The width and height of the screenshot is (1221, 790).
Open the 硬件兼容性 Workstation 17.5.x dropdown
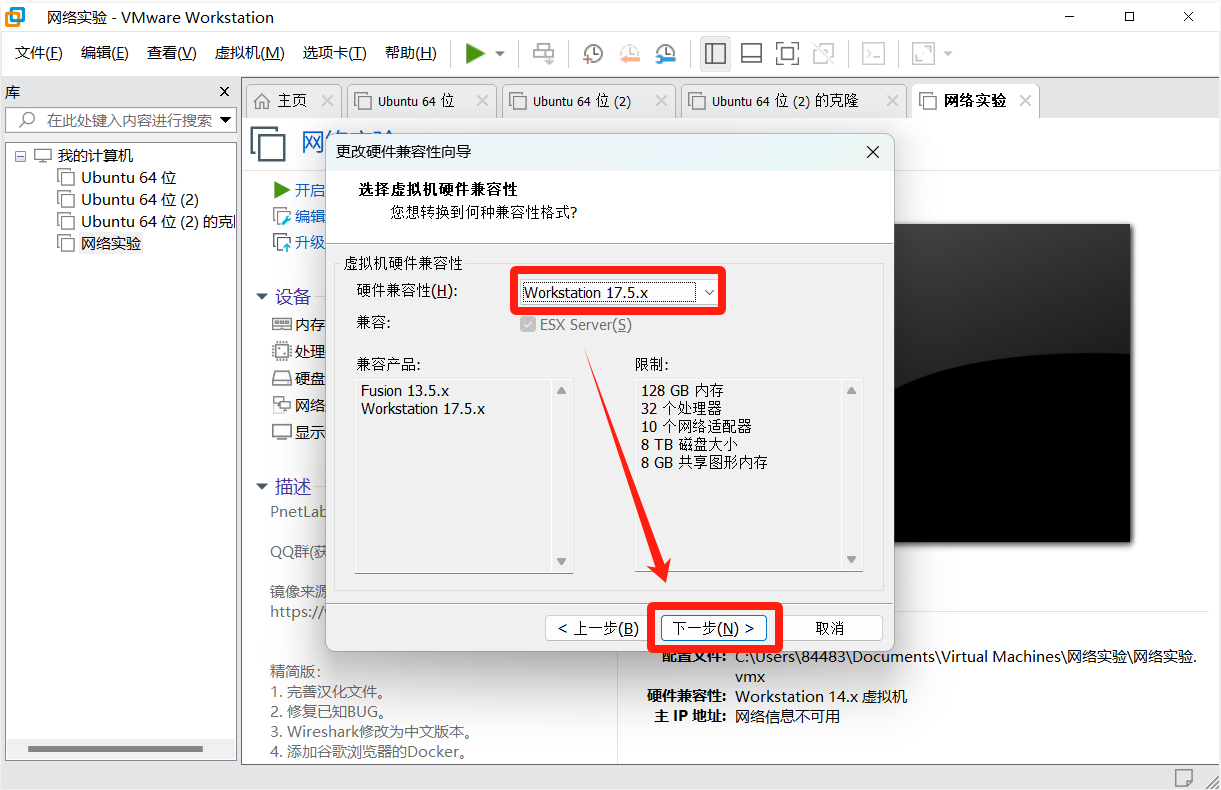pos(619,292)
